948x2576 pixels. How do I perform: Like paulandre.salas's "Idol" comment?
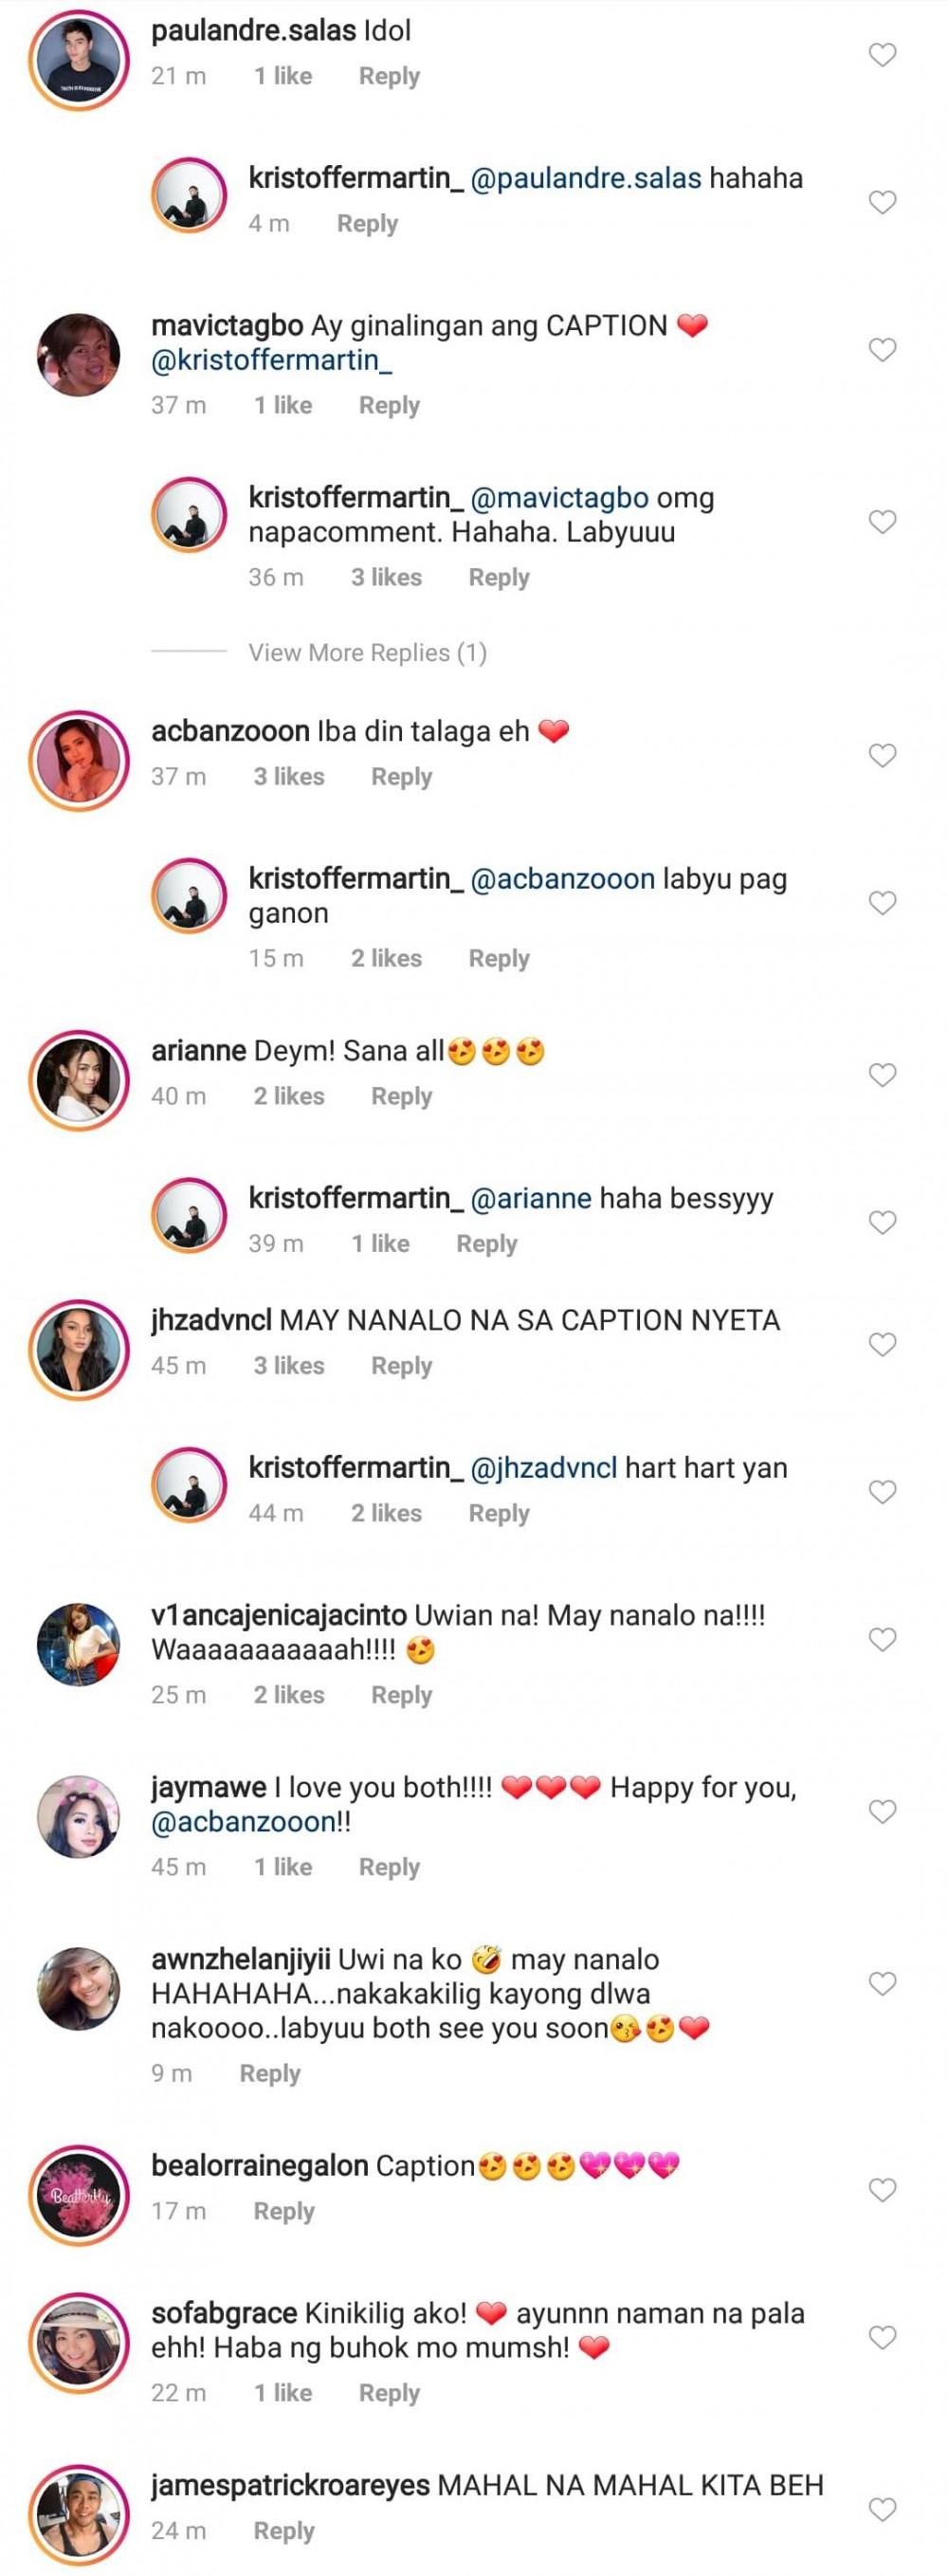882,55
